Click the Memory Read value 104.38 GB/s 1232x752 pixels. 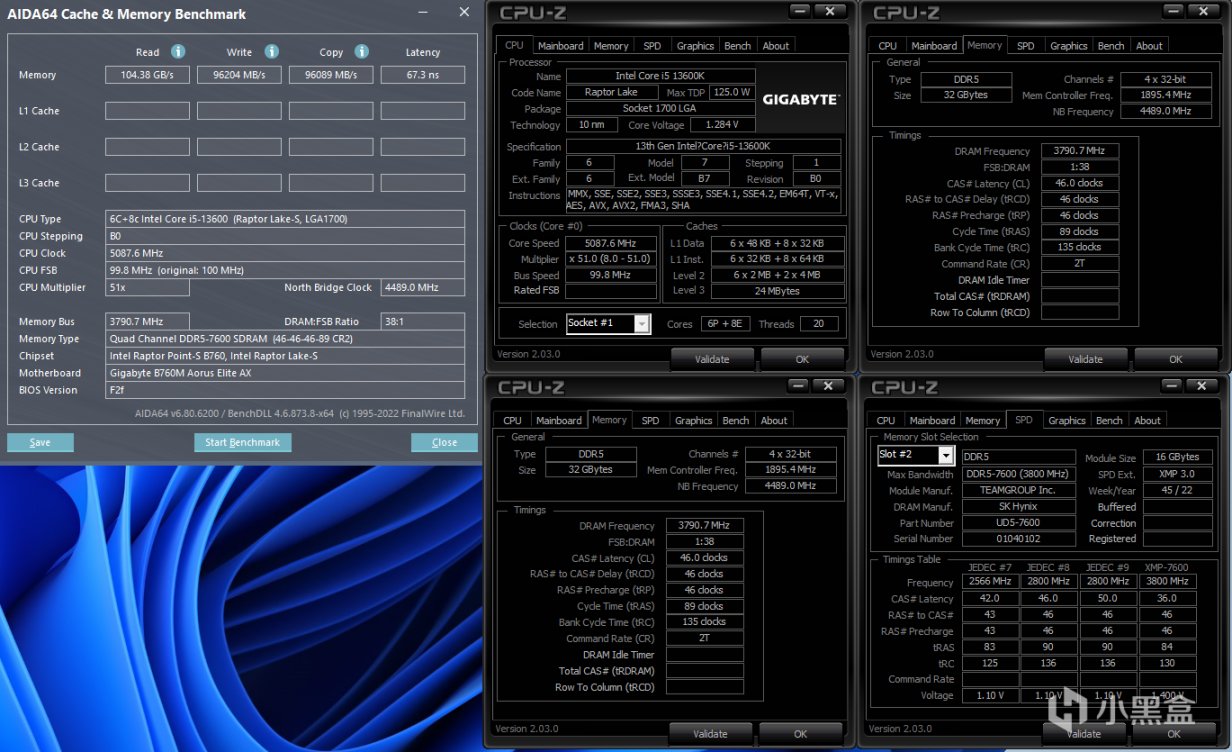(147, 75)
